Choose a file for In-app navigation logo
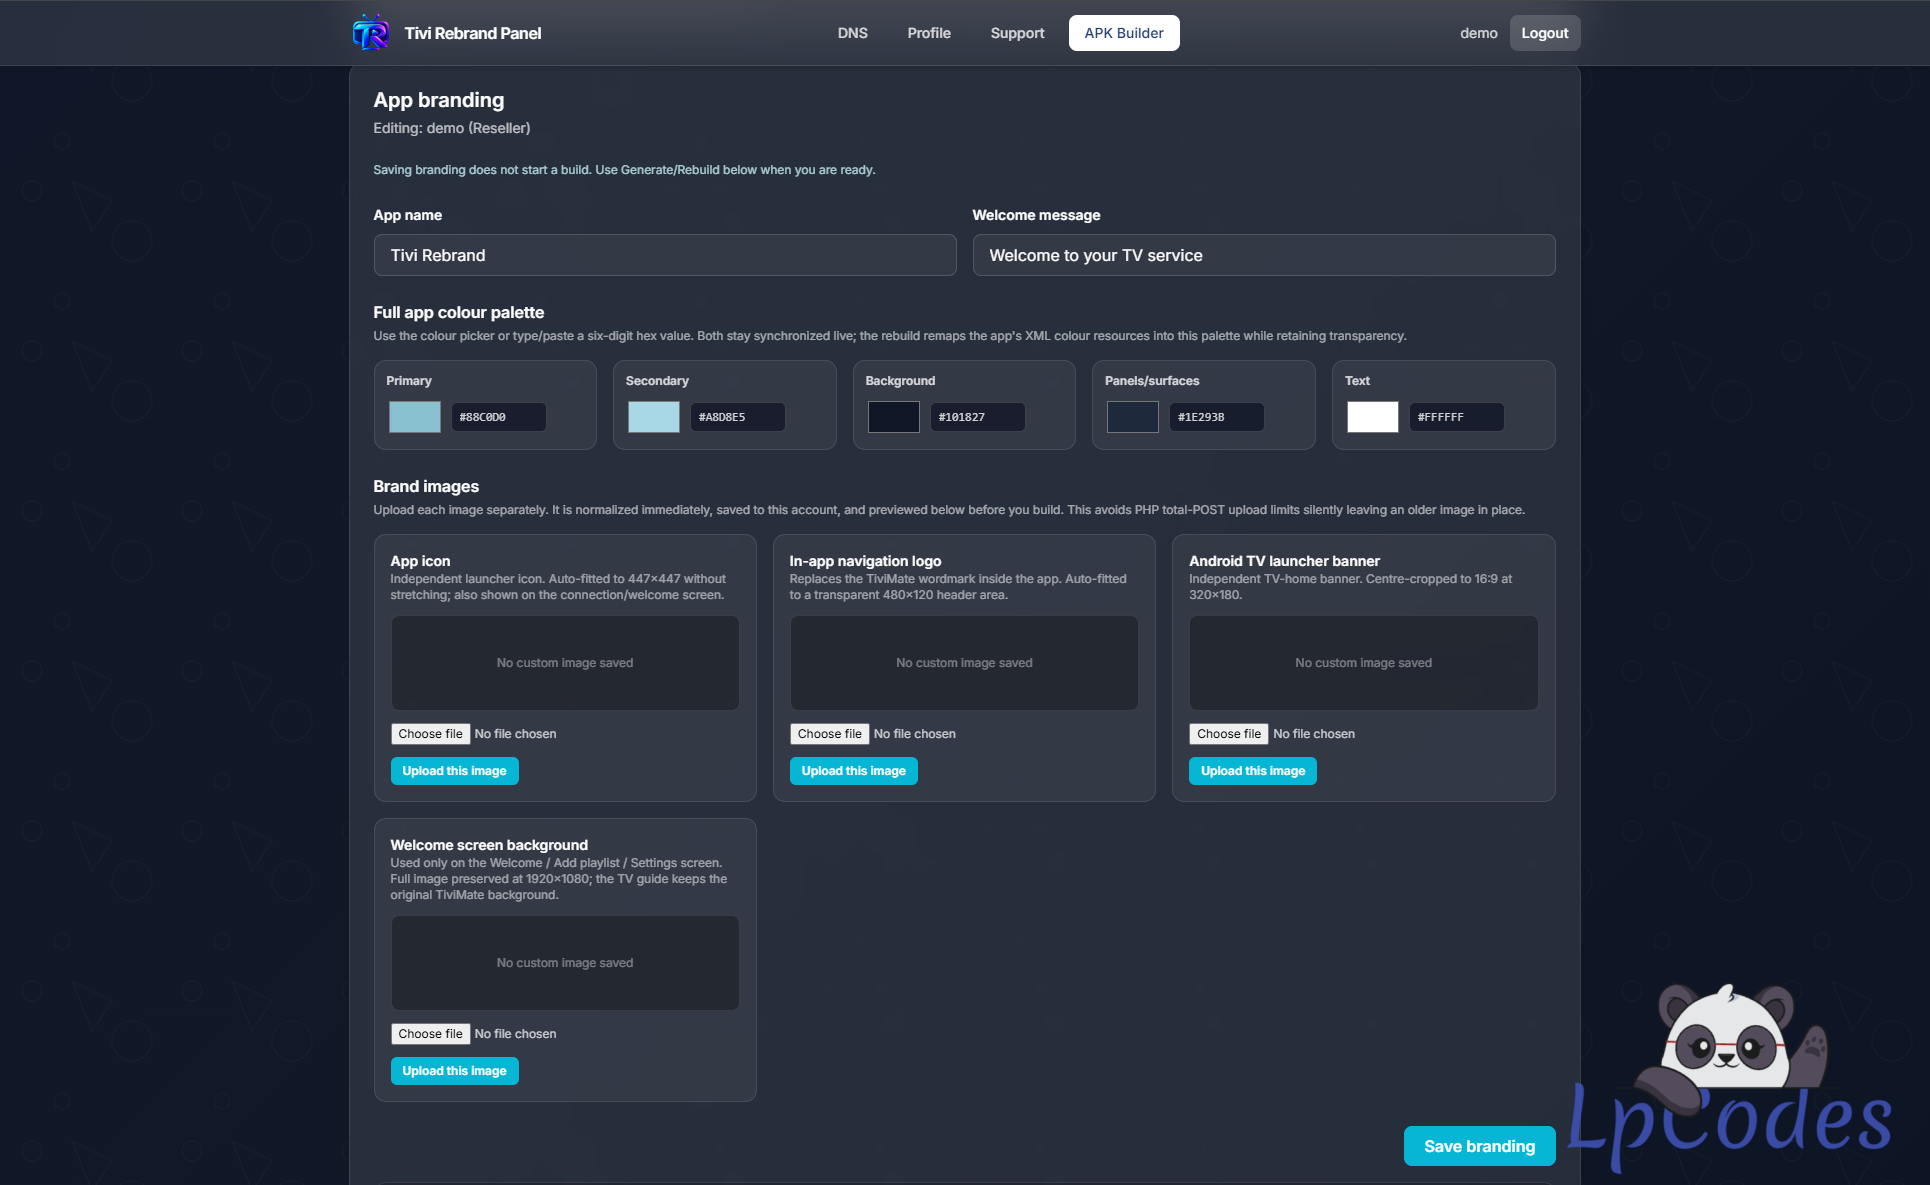 click(x=830, y=734)
